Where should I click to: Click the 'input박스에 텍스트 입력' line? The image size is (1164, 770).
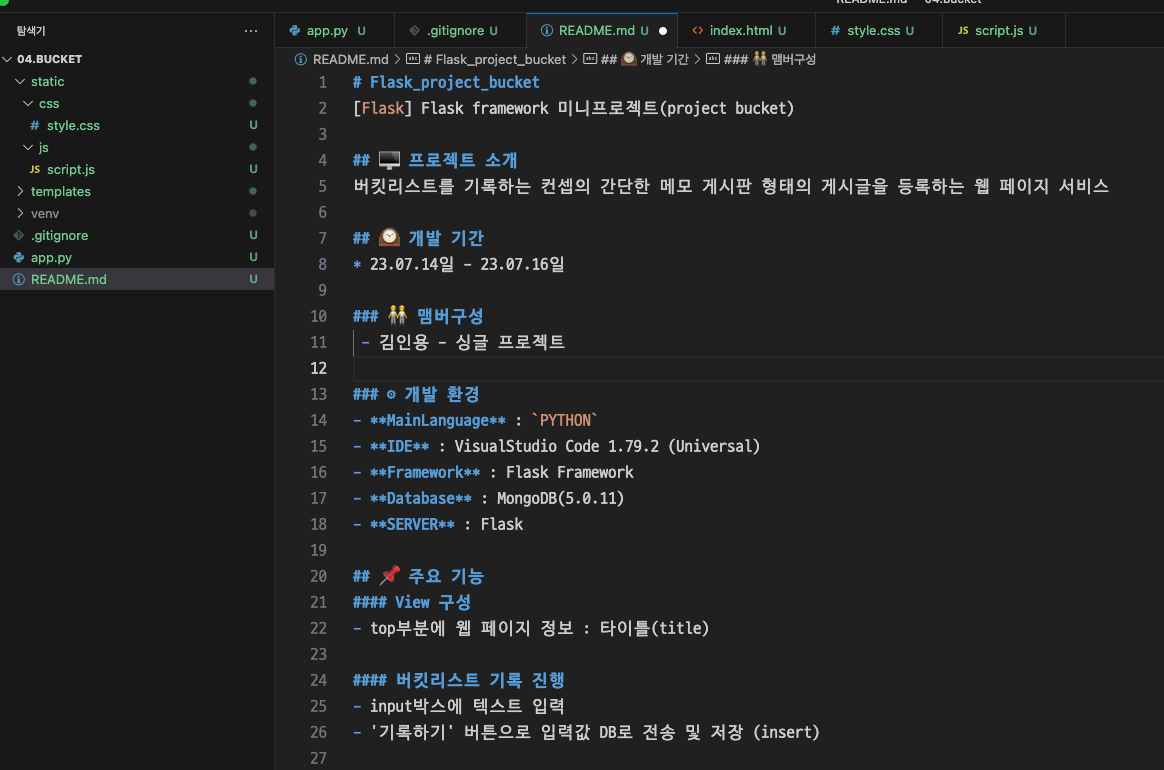467,706
